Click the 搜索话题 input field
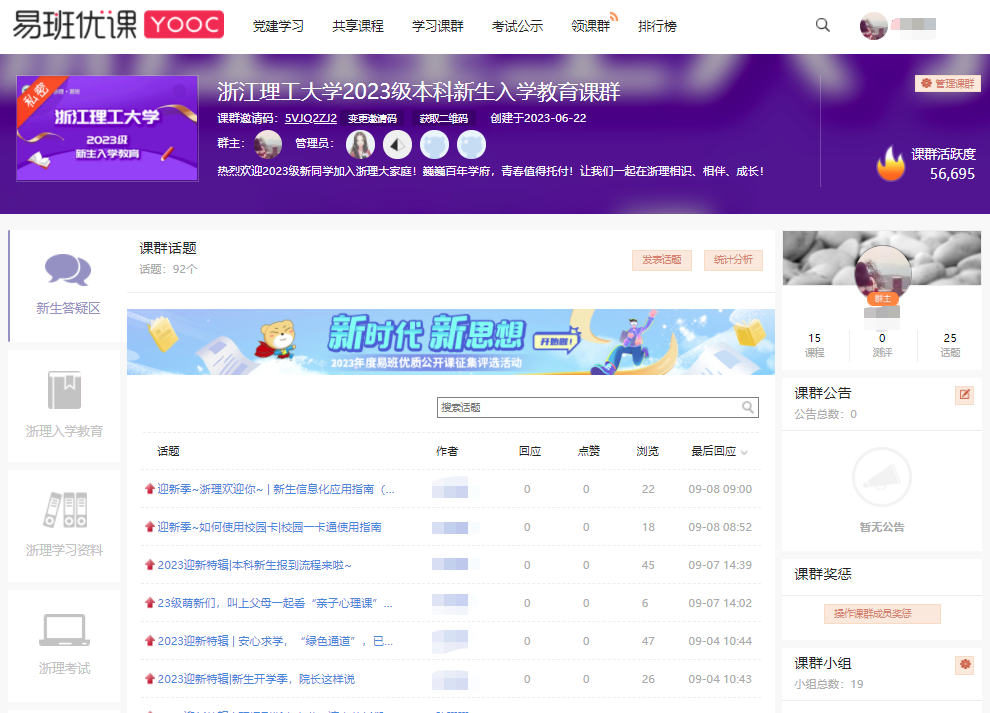Image resolution: width=990 pixels, height=713 pixels. [588, 408]
